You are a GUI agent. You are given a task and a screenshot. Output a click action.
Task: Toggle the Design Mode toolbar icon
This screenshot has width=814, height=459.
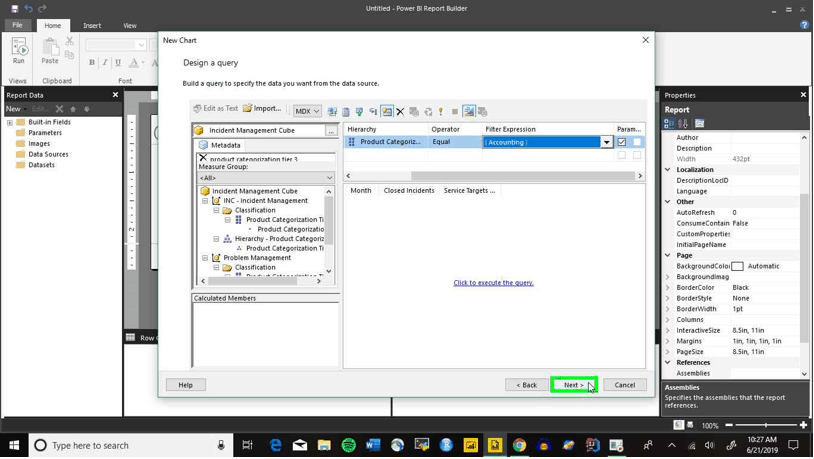(469, 111)
